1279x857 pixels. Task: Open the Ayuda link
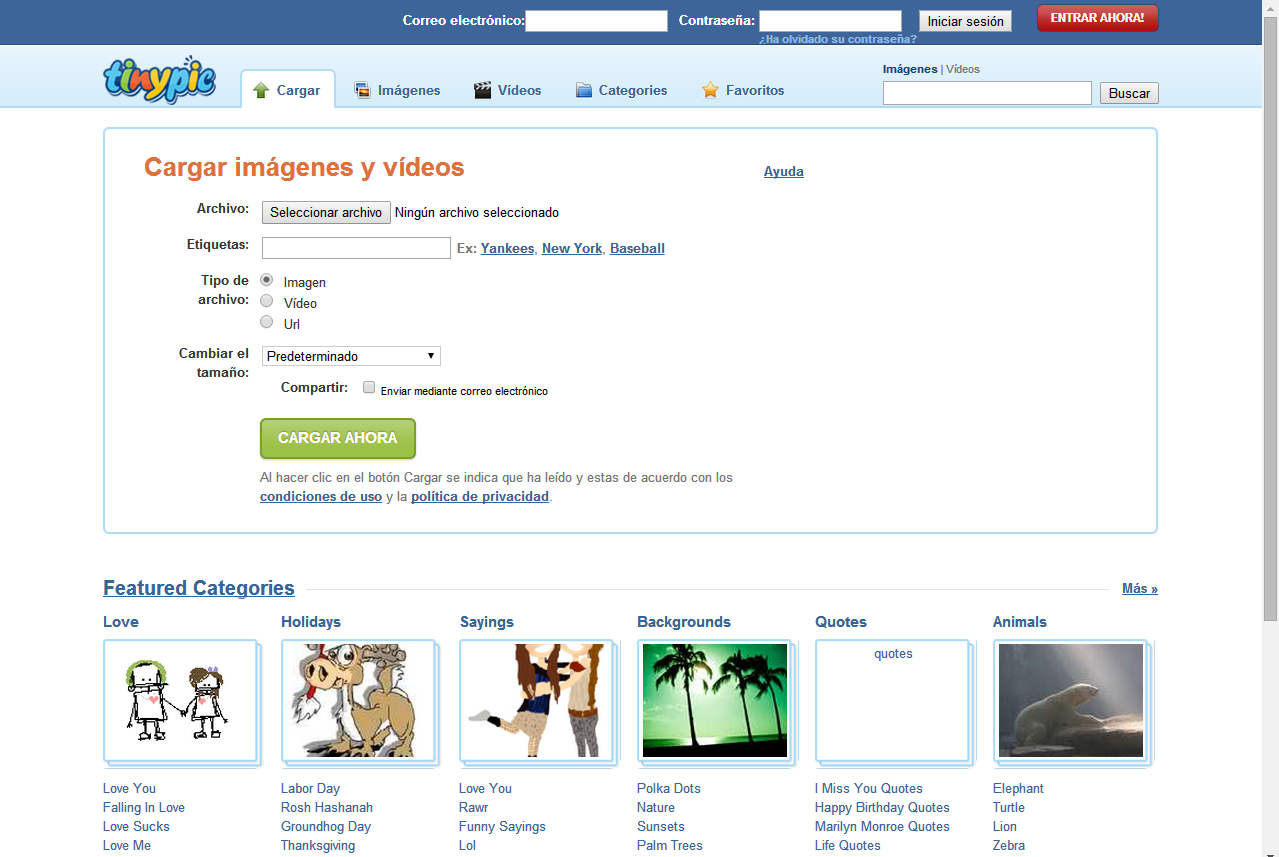783,171
